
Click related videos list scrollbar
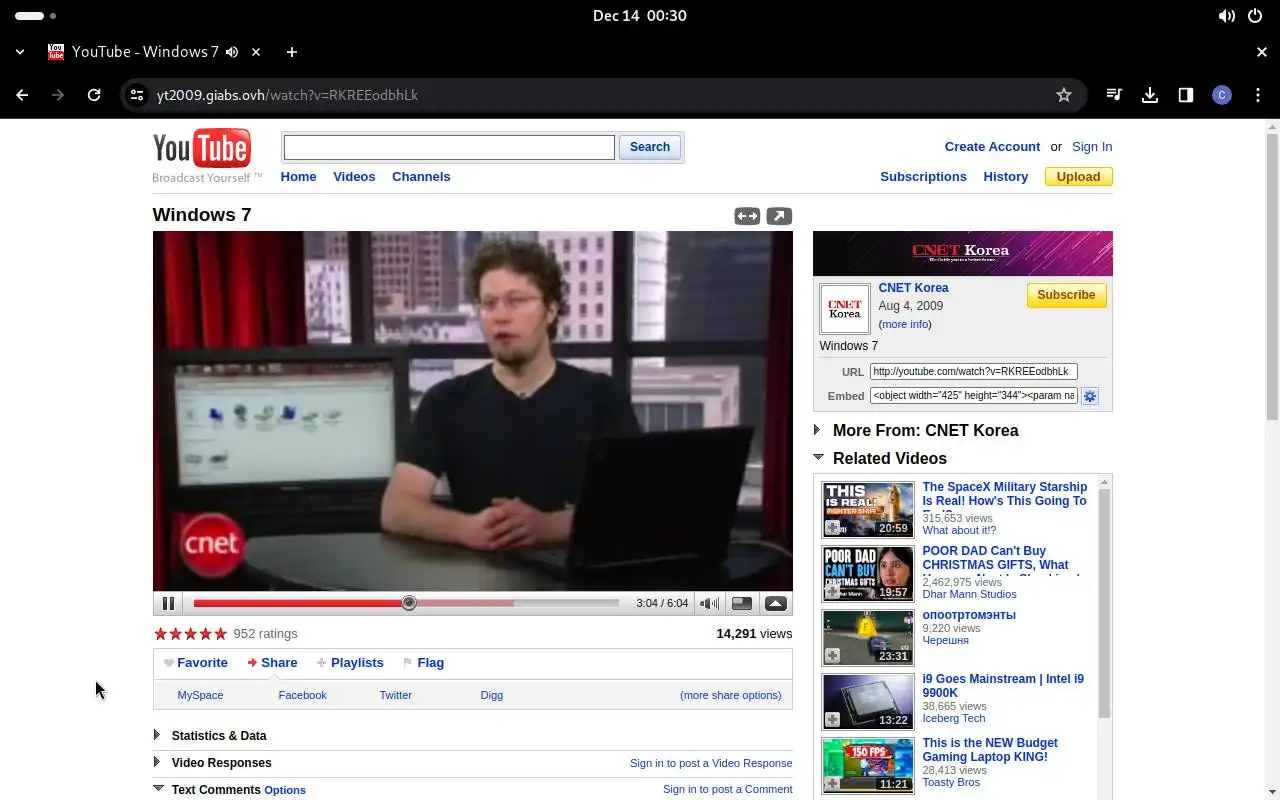1104,604
